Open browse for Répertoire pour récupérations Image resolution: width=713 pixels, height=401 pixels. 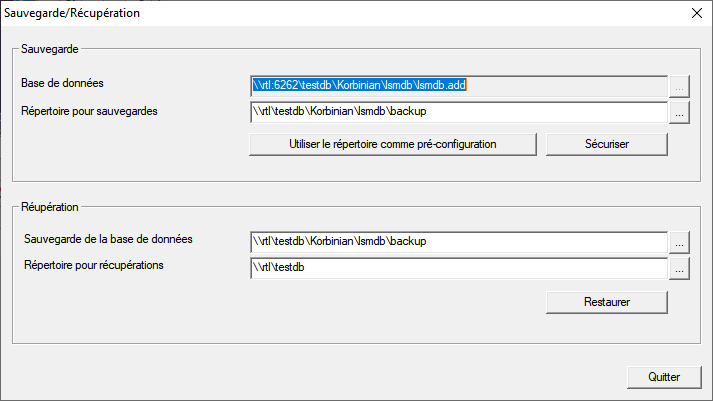point(680,268)
